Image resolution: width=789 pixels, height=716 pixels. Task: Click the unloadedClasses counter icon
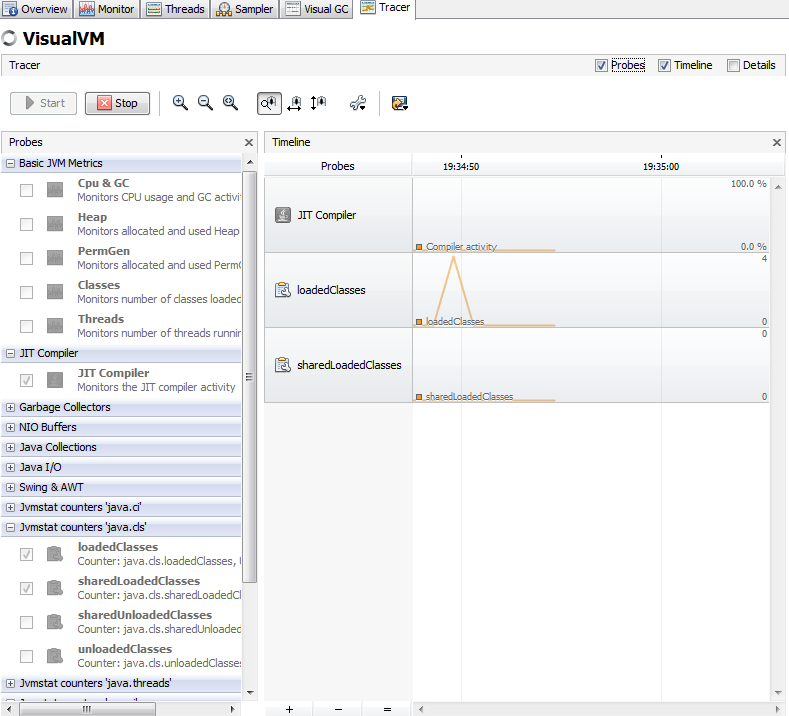pyautogui.click(x=55, y=656)
